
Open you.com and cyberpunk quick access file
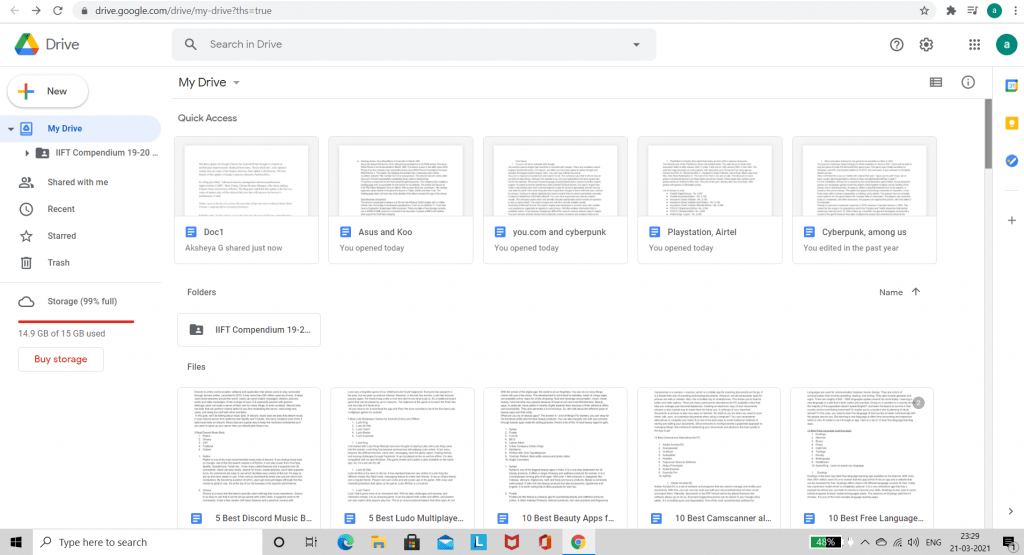pyautogui.click(x=555, y=200)
